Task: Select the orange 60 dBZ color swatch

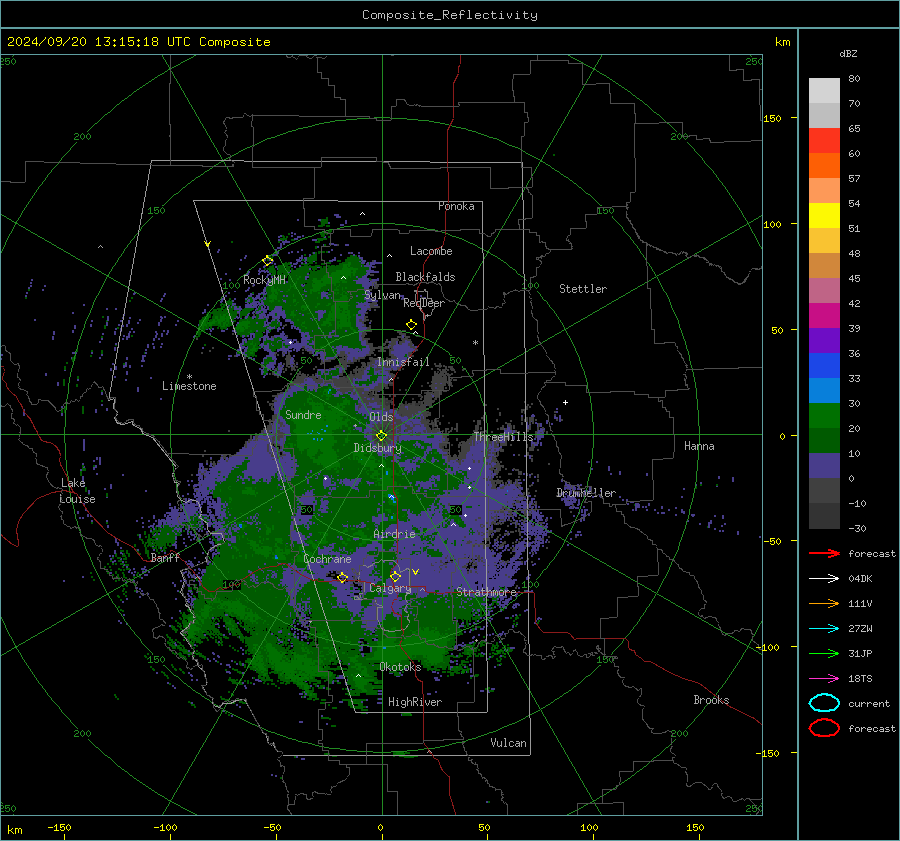Action: tap(824, 165)
